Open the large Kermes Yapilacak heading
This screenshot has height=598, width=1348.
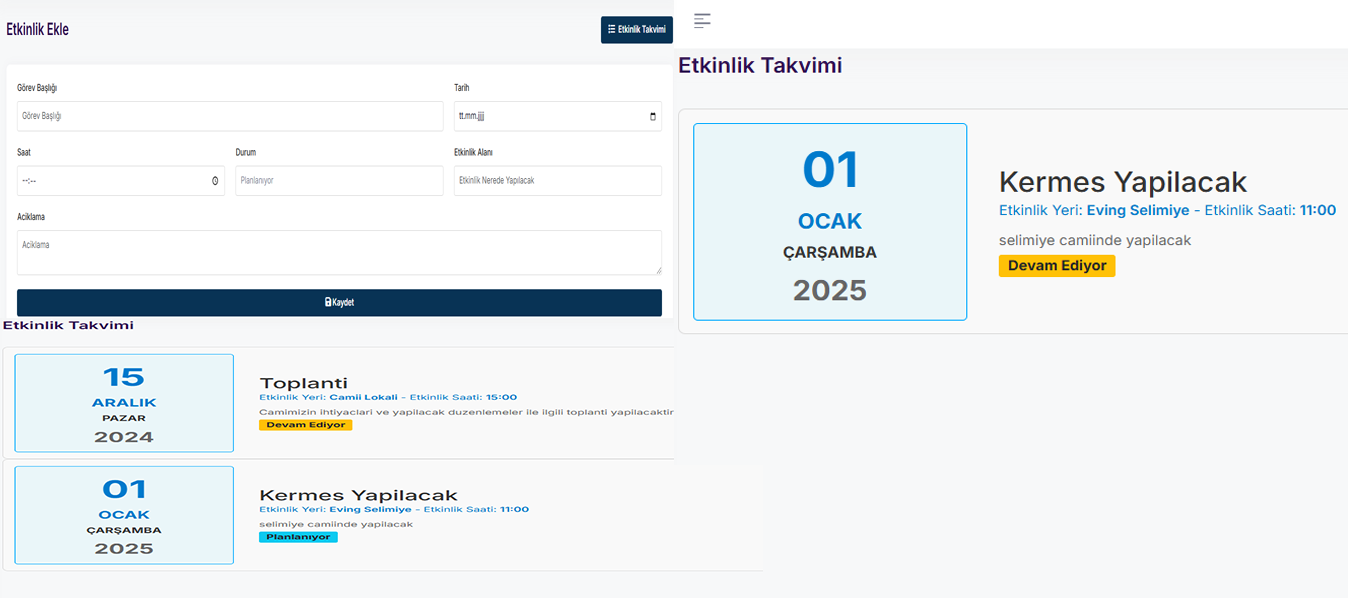coord(1122,182)
